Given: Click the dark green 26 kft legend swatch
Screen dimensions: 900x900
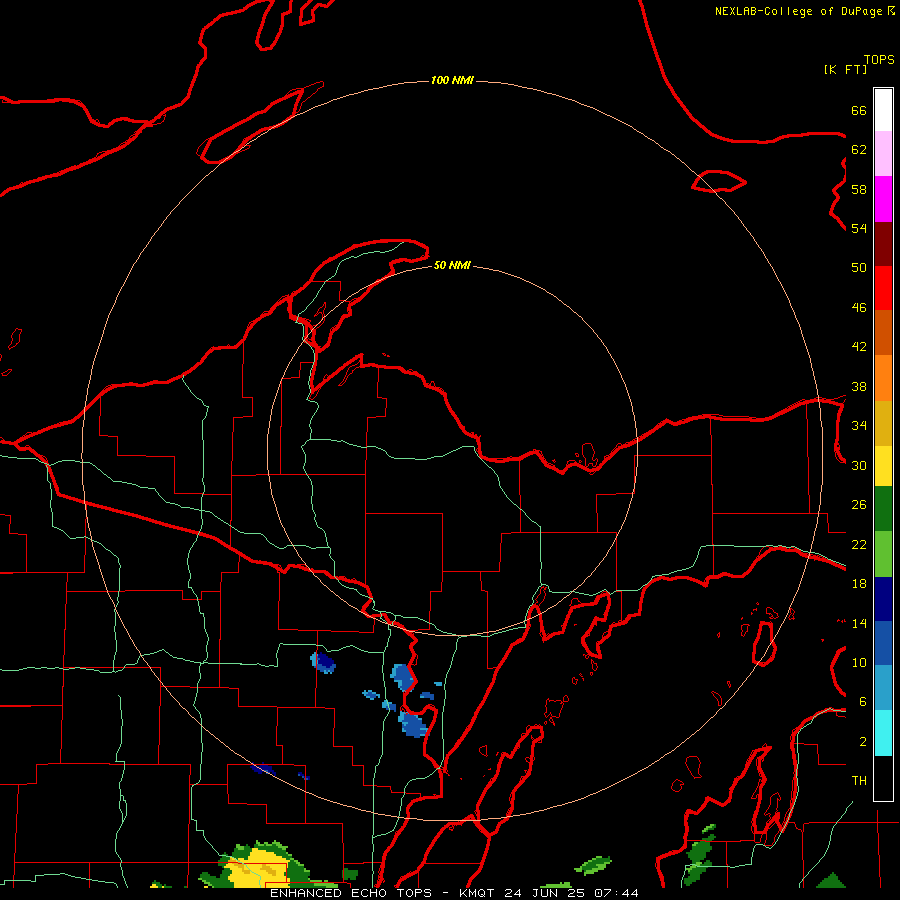Looking at the screenshot, I should [x=883, y=509].
